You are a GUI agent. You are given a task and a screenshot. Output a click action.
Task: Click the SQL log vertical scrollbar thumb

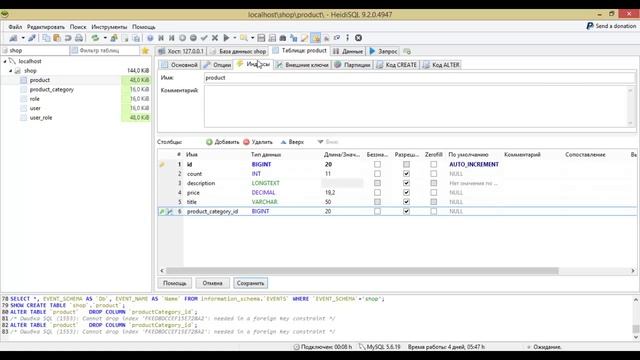[636, 329]
